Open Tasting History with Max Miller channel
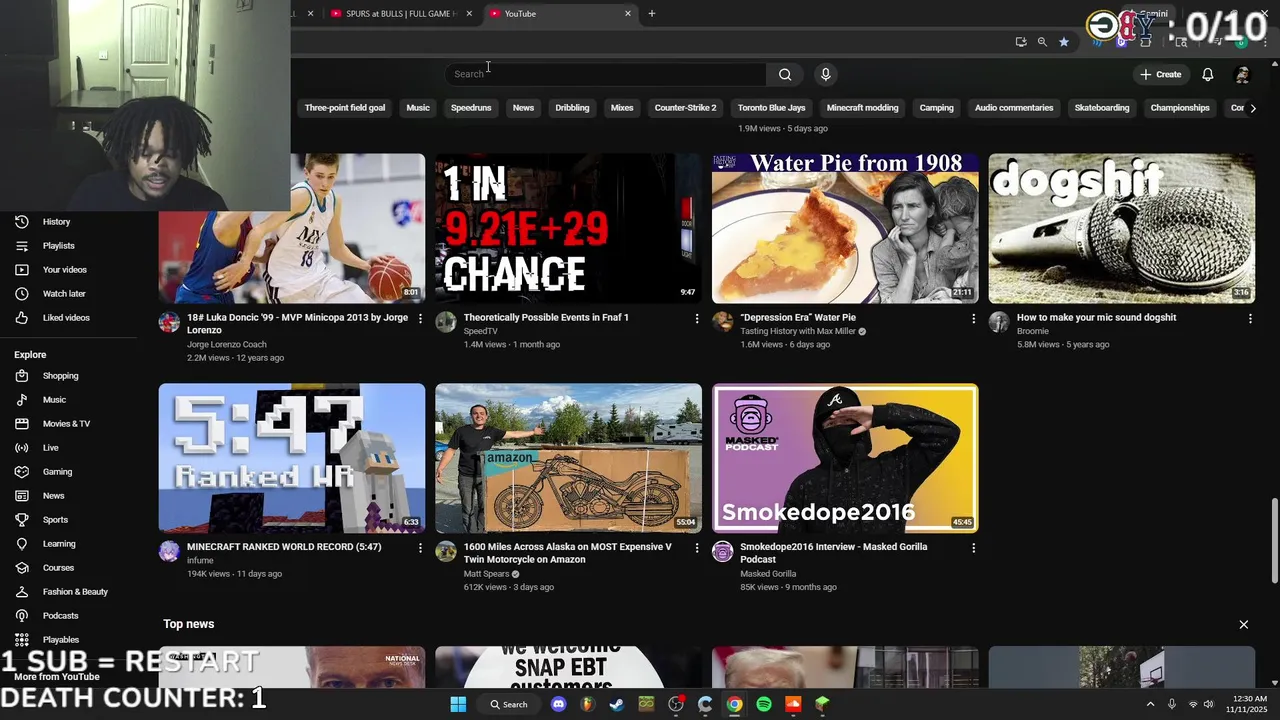Screen dimensions: 1280x720 click(798, 331)
